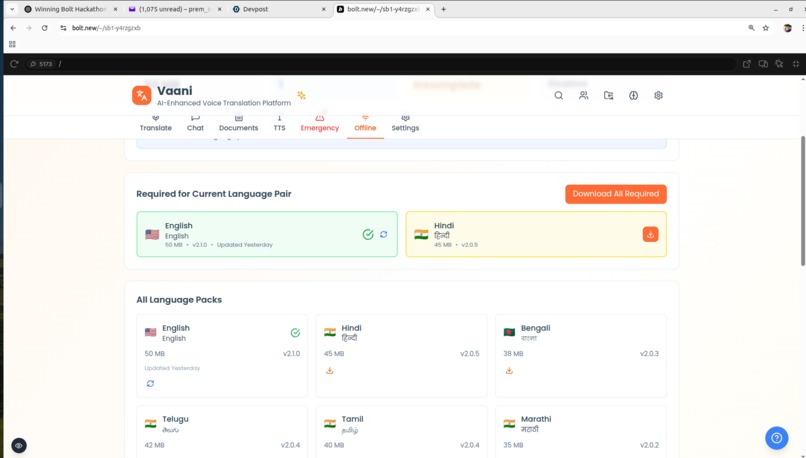Screen dimensions: 806x458
Task: Click 'Required for Current Language Pair' heading
Action: click(x=214, y=194)
